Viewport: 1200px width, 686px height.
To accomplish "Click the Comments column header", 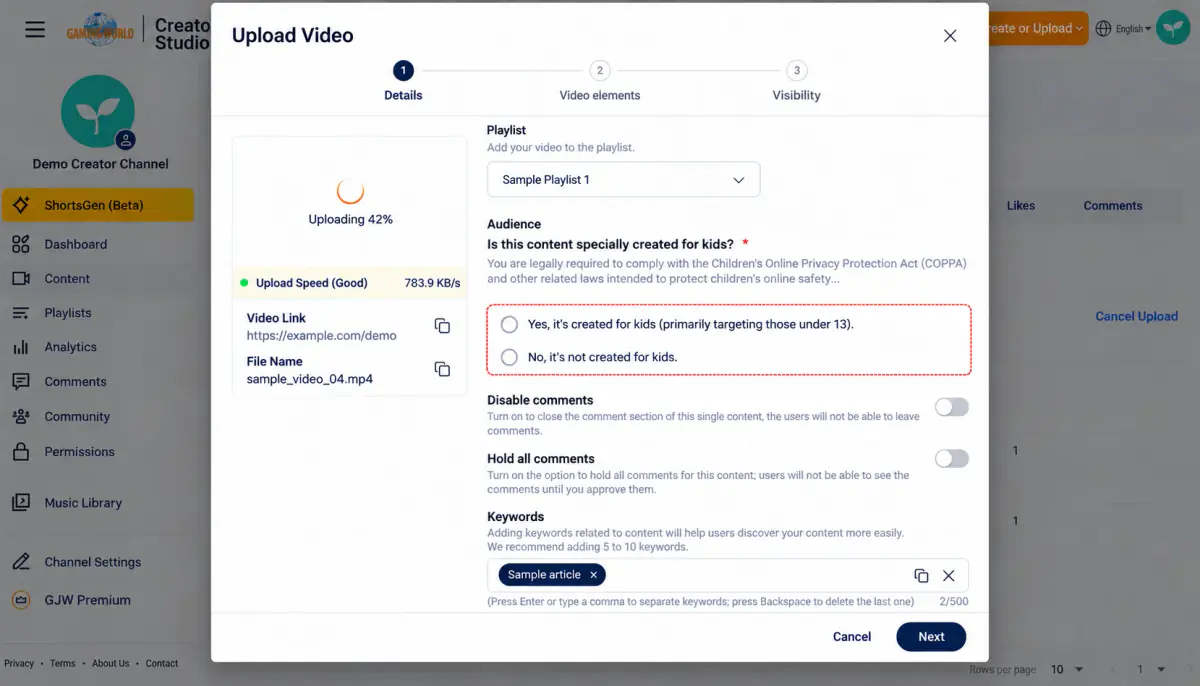I will click(x=1113, y=206).
